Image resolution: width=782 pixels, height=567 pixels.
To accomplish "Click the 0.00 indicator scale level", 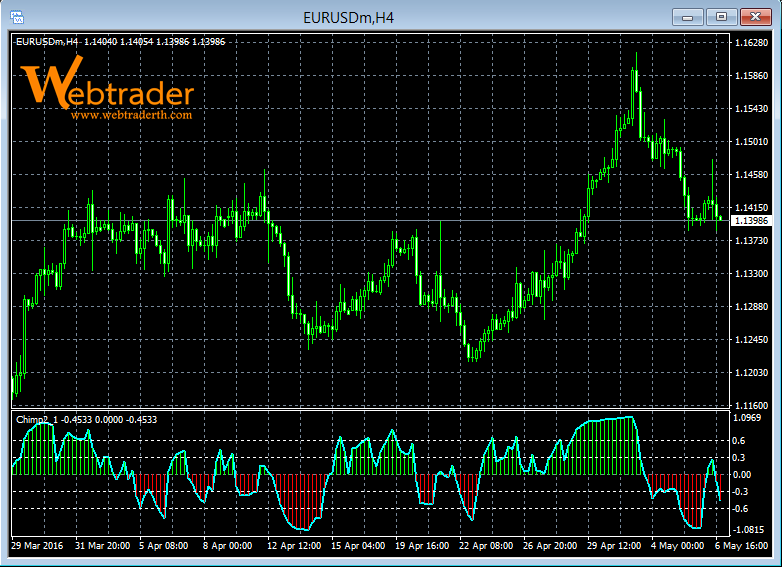I will (742, 475).
